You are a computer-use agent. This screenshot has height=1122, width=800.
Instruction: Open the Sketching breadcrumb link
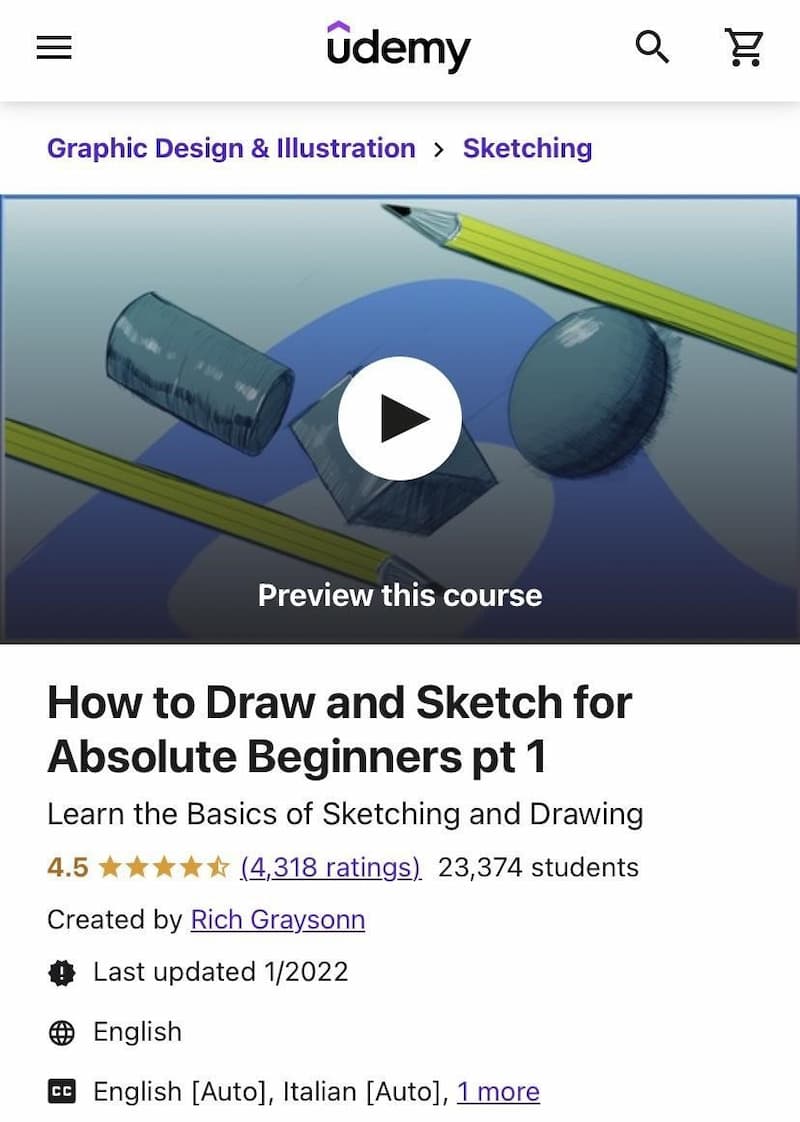(527, 148)
